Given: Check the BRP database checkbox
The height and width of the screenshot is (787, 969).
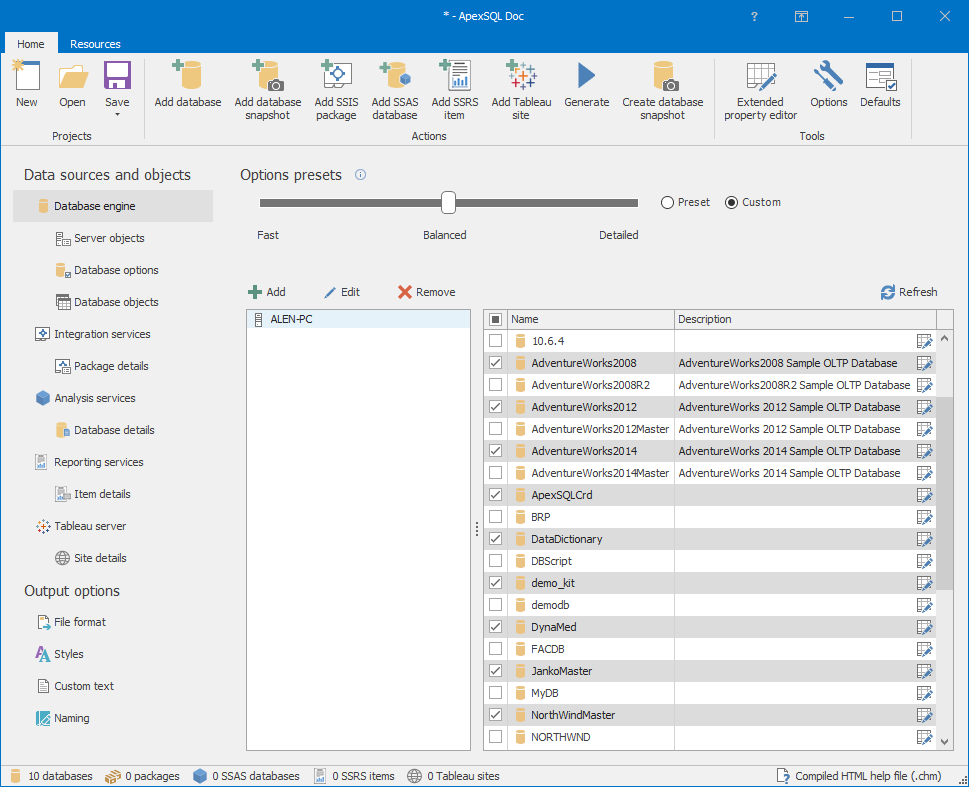Looking at the screenshot, I should (x=496, y=517).
